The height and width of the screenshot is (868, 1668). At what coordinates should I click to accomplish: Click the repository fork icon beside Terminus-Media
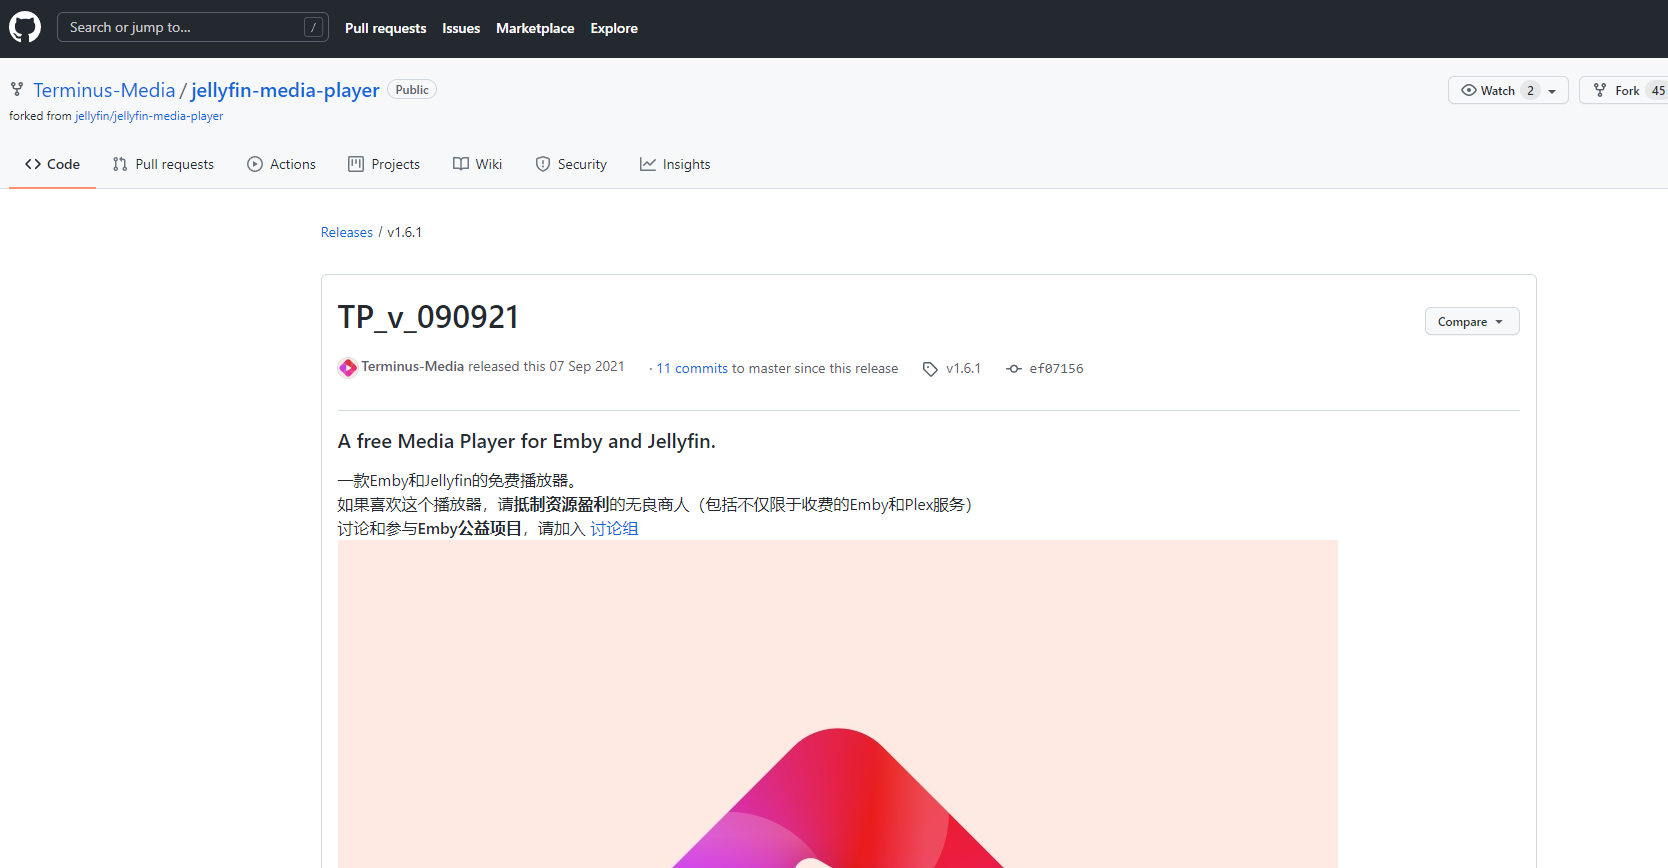pyautogui.click(x=17, y=90)
